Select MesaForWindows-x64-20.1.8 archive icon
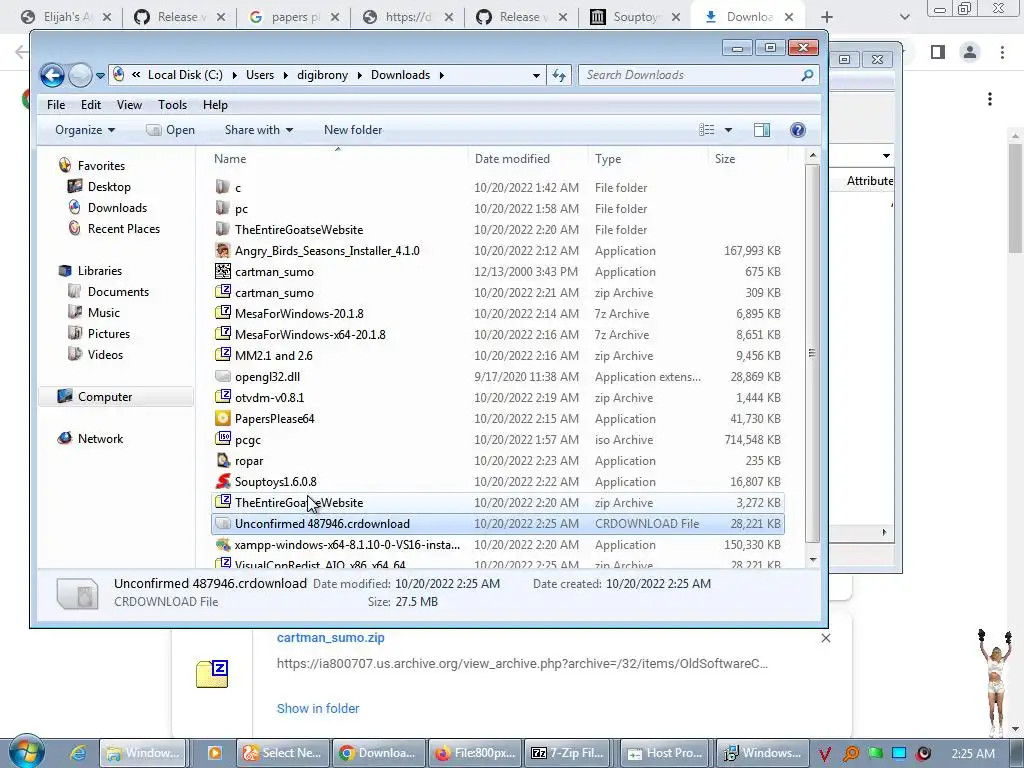 223,334
